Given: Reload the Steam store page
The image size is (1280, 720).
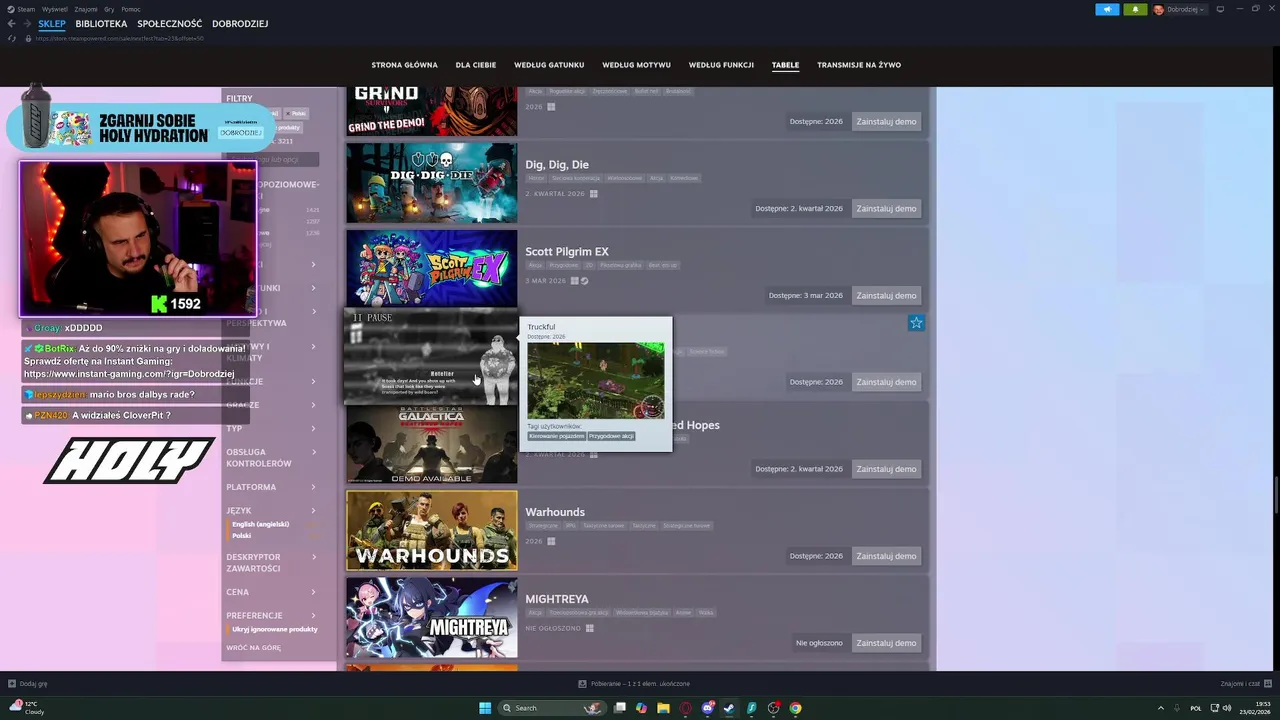Looking at the screenshot, I should click(12, 38).
